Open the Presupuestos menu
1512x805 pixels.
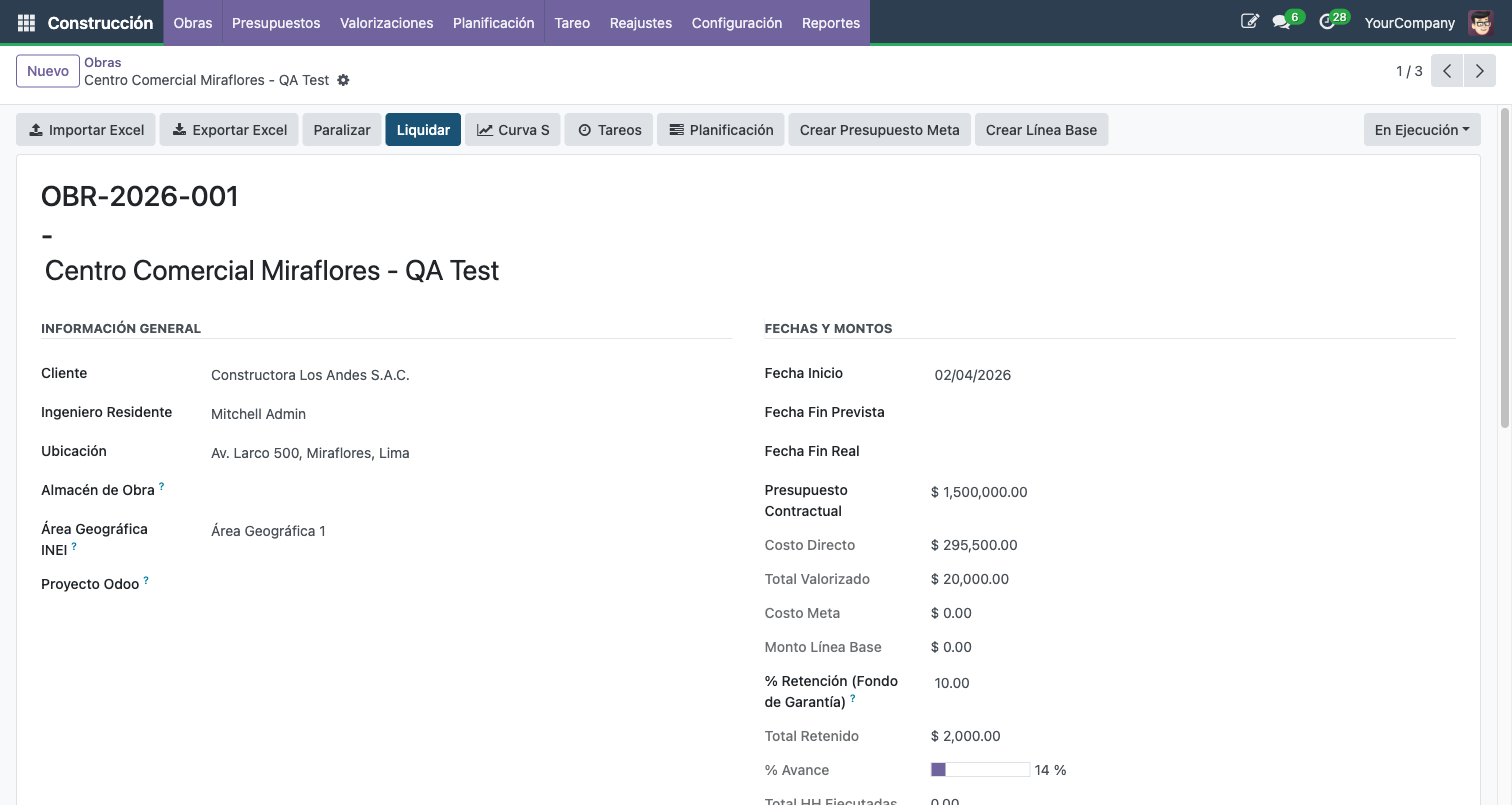(276, 23)
